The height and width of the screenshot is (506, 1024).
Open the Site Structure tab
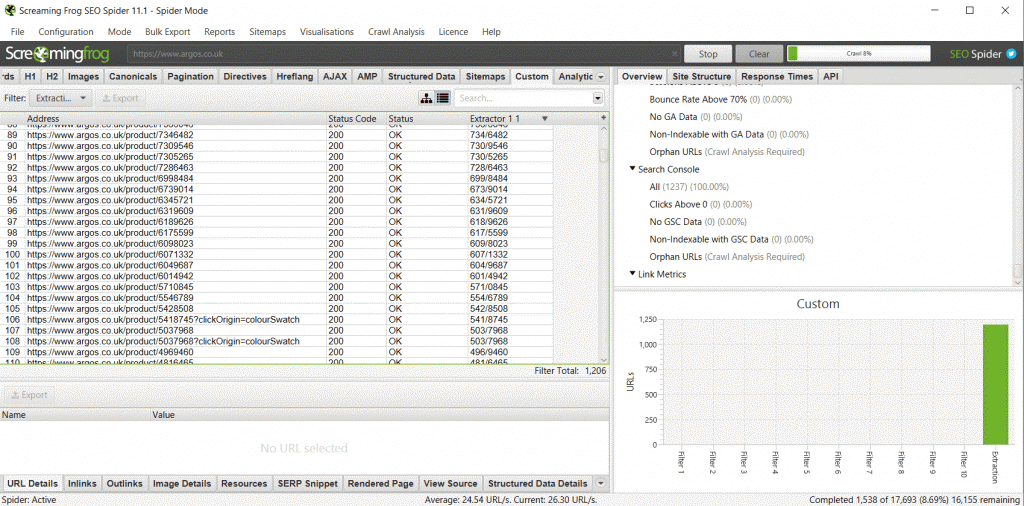tap(702, 76)
